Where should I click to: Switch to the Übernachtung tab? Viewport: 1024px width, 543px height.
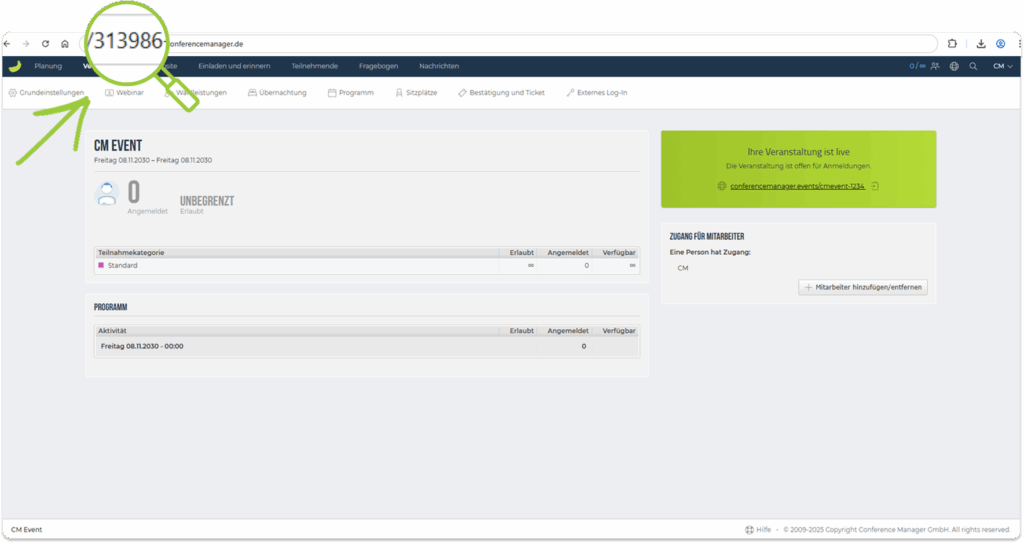[x=277, y=93]
